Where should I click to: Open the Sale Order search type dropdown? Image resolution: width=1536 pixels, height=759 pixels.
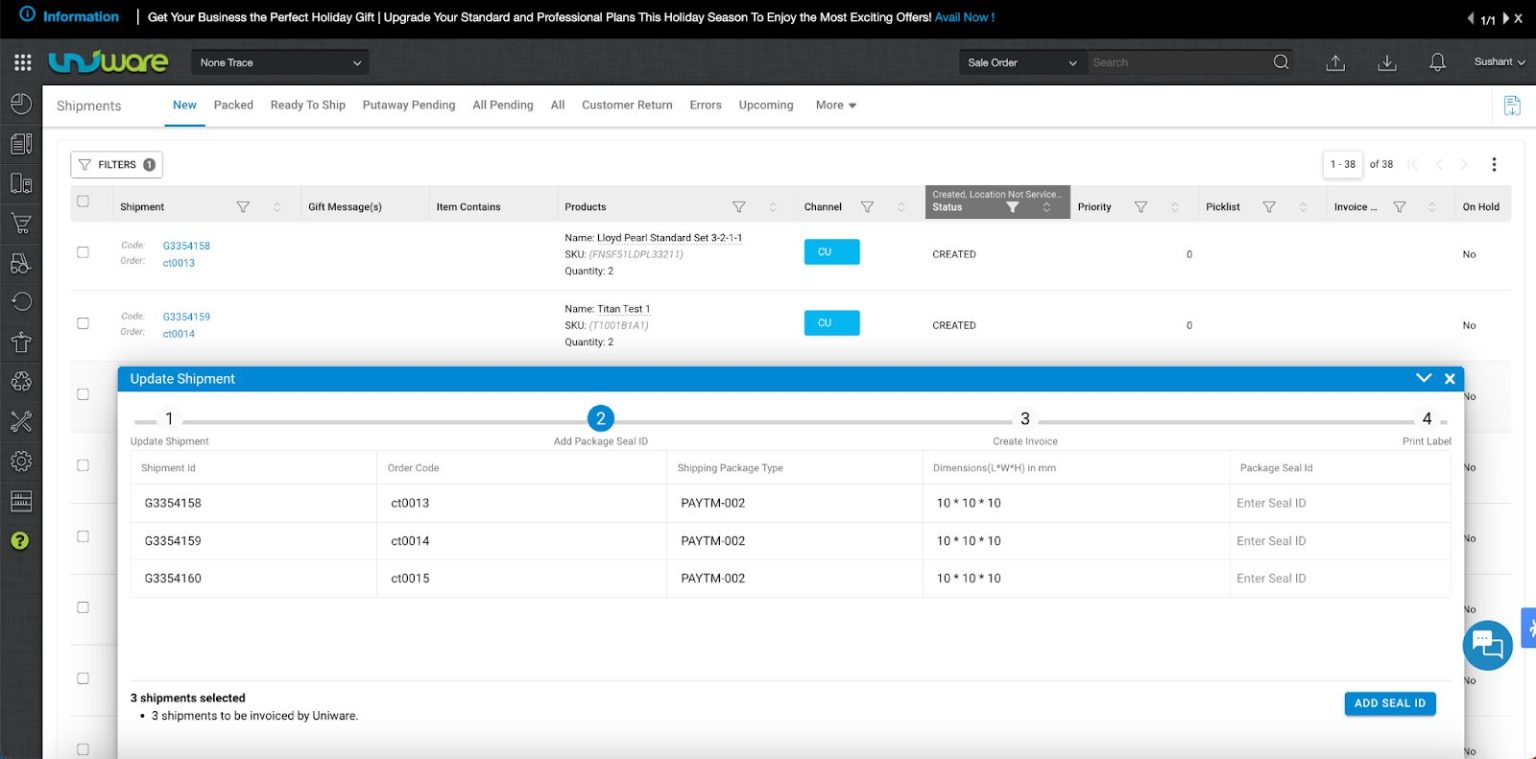click(1022, 62)
